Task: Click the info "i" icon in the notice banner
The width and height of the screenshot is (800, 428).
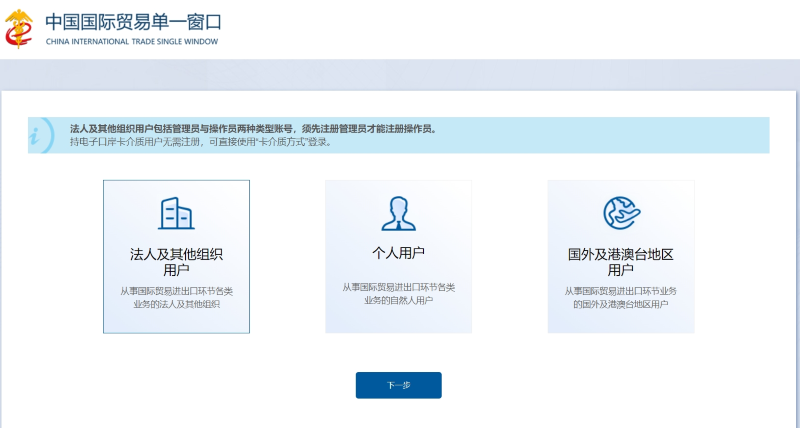Action: coord(38,135)
